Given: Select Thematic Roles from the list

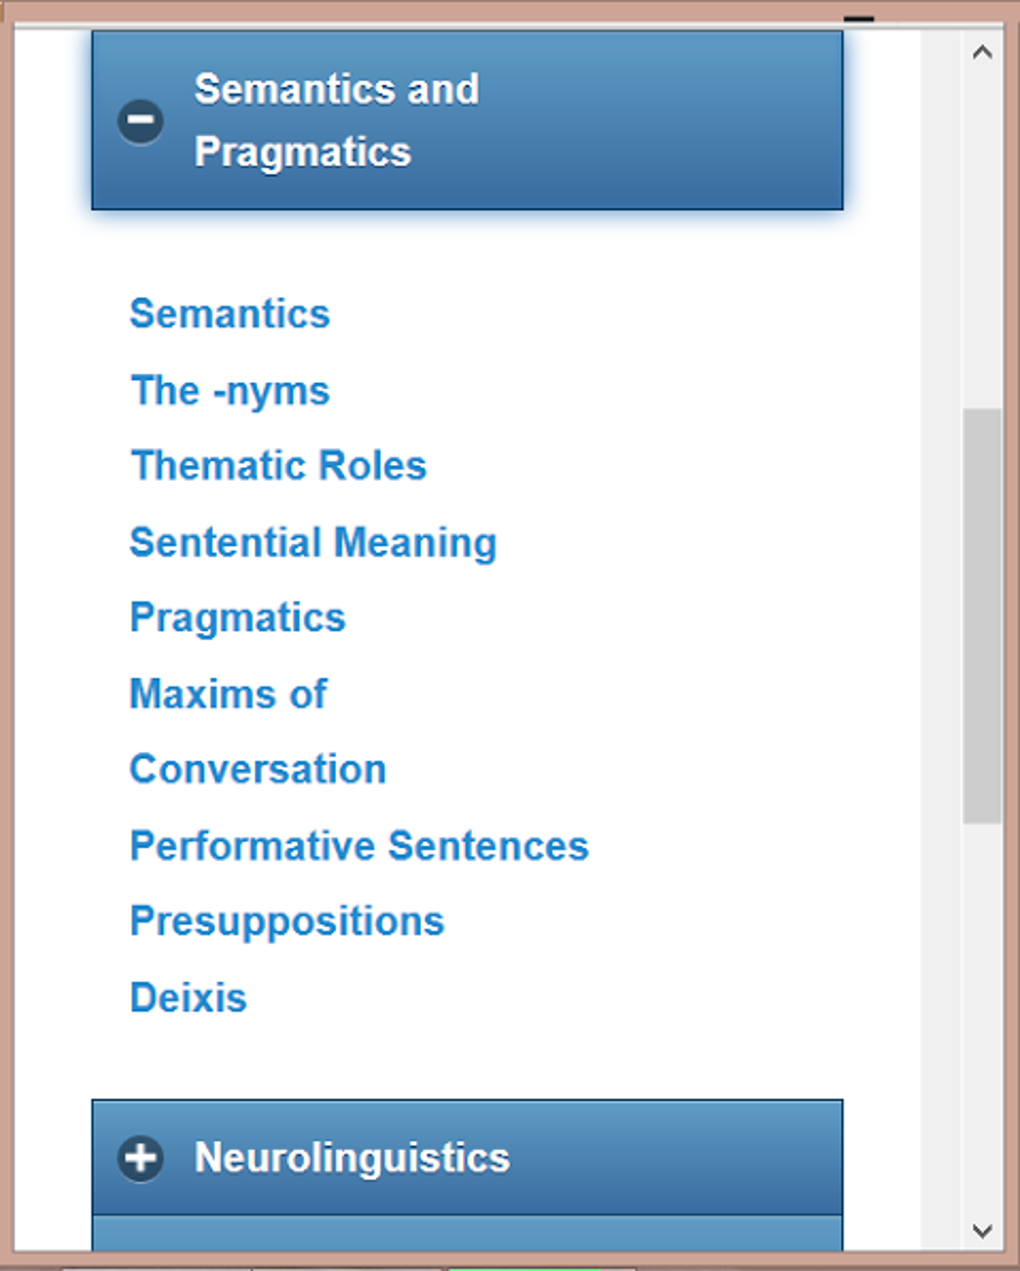Looking at the screenshot, I should coord(277,465).
